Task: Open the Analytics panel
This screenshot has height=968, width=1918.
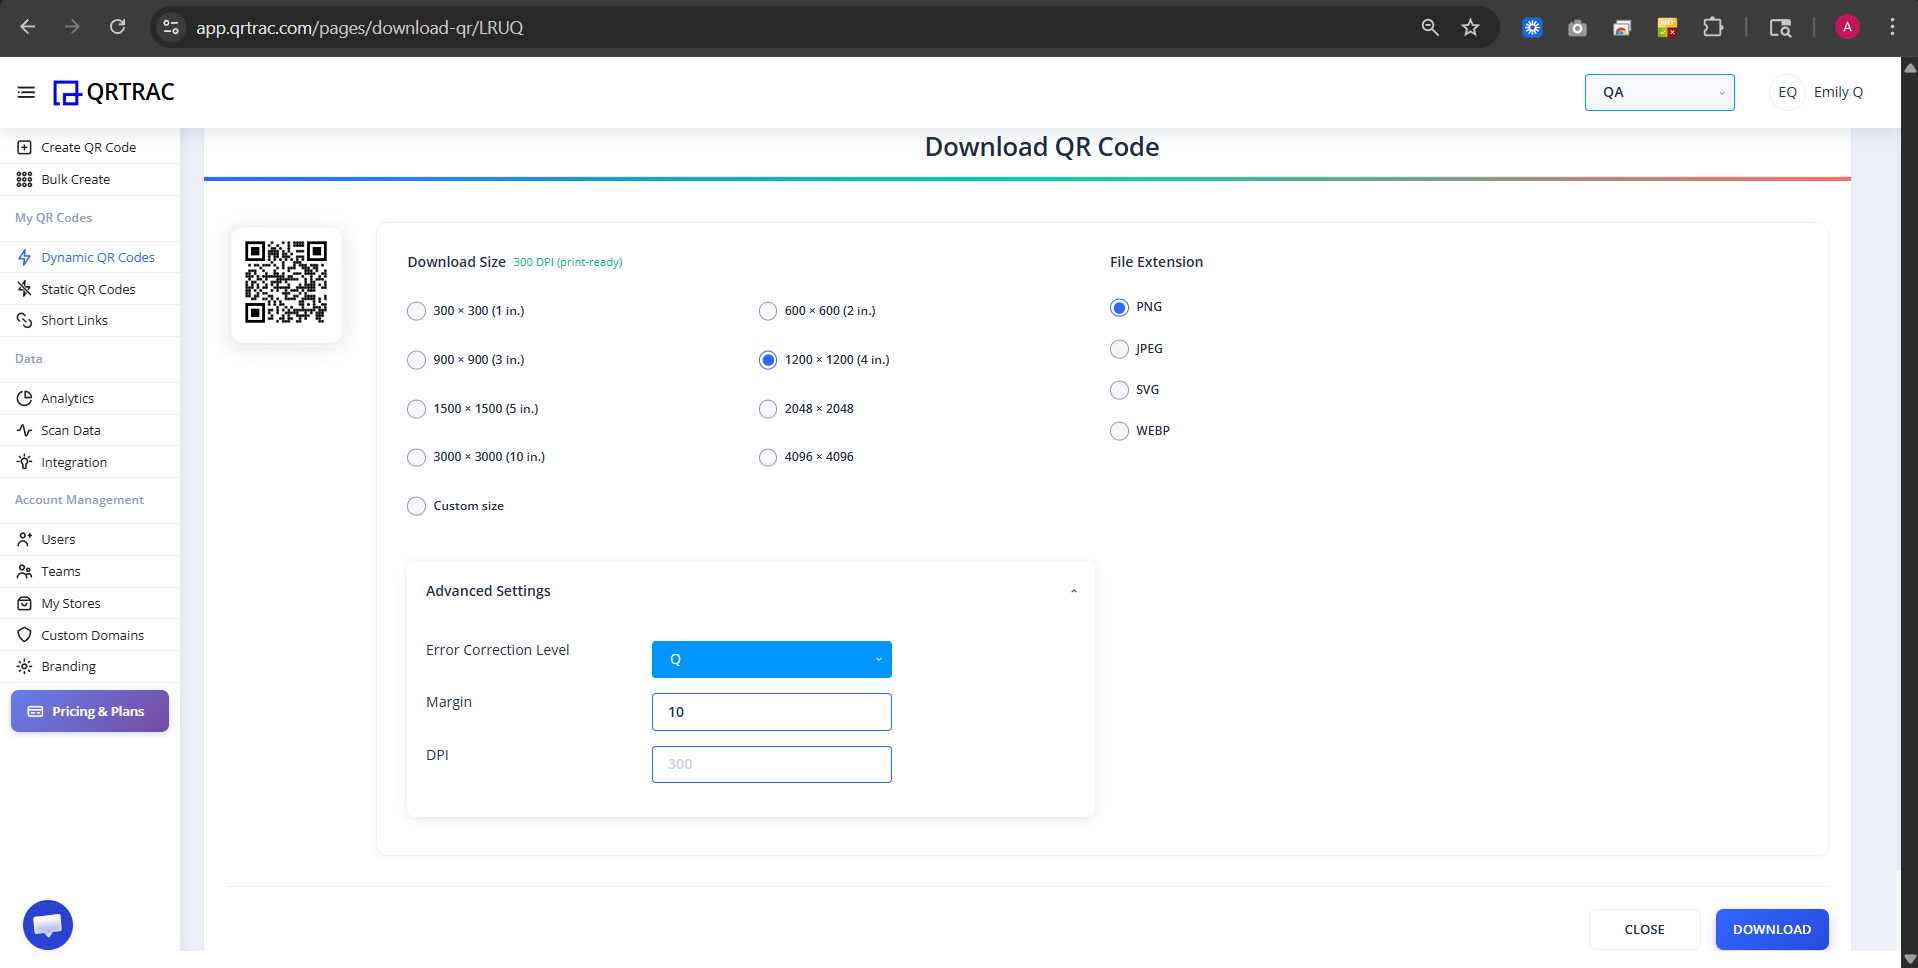Action: (x=67, y=398)
